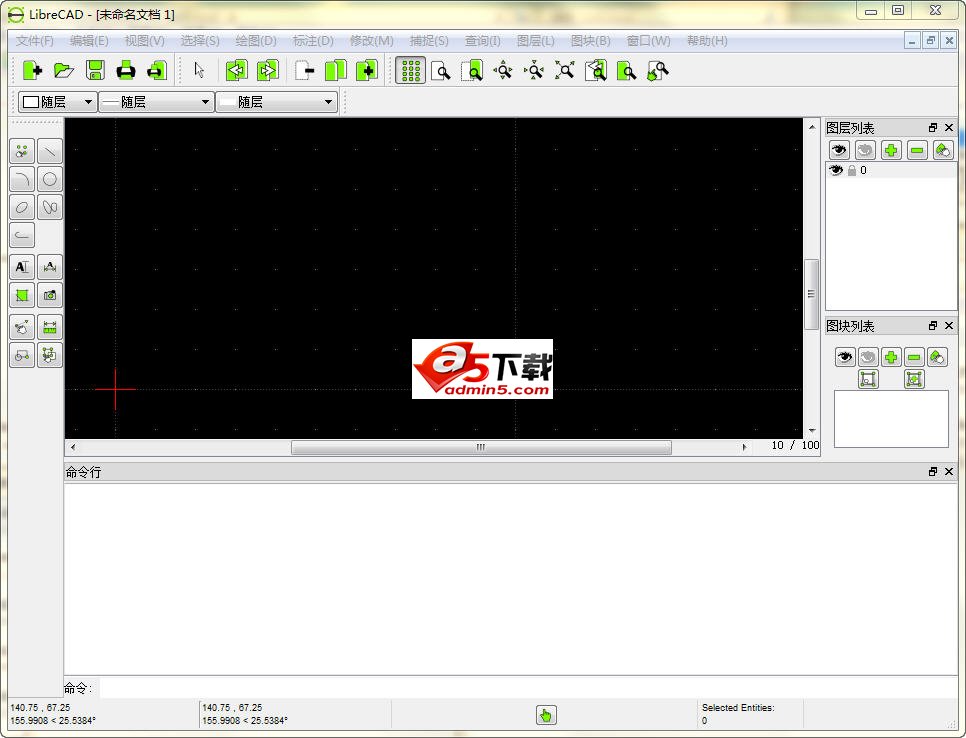Screen dimensions: 966x738
Task: Select the Circle drawing tool
Action: (49, 179)
